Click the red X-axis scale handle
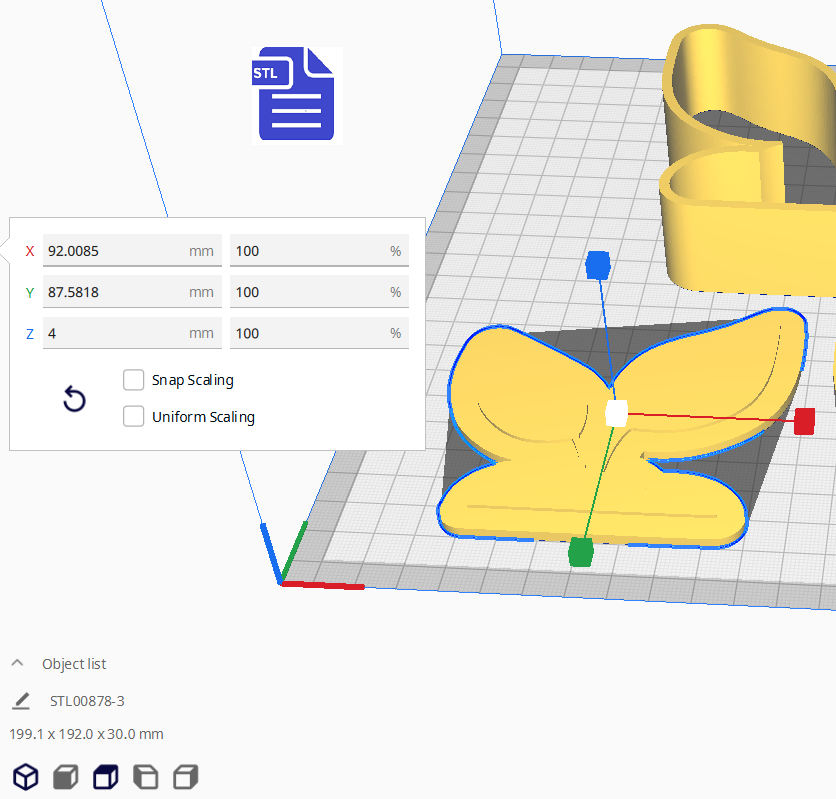The image size is (836, 799). (x=804, y=421)
